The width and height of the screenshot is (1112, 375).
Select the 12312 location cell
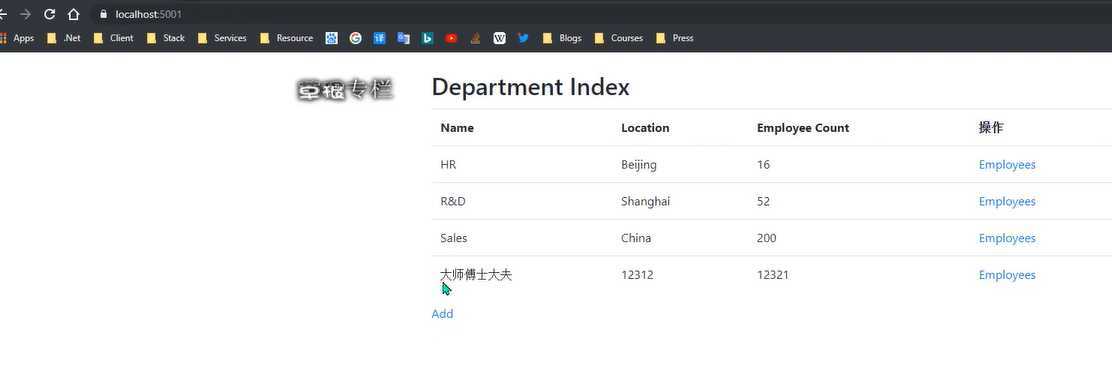point(638,275)
